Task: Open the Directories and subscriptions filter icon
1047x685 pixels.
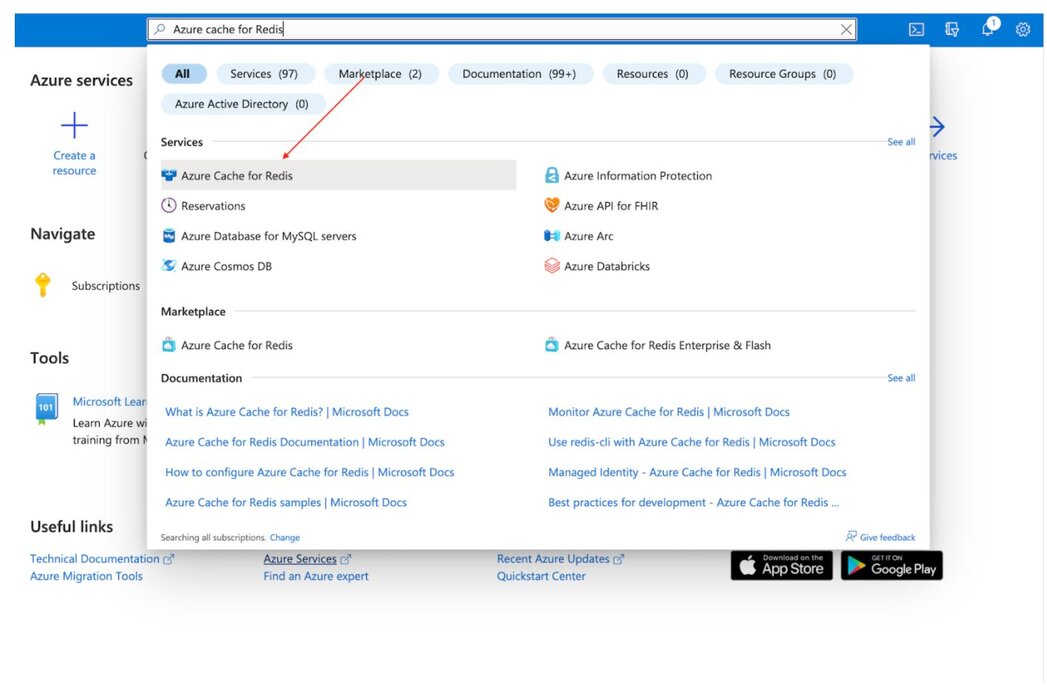Action: 952,29
